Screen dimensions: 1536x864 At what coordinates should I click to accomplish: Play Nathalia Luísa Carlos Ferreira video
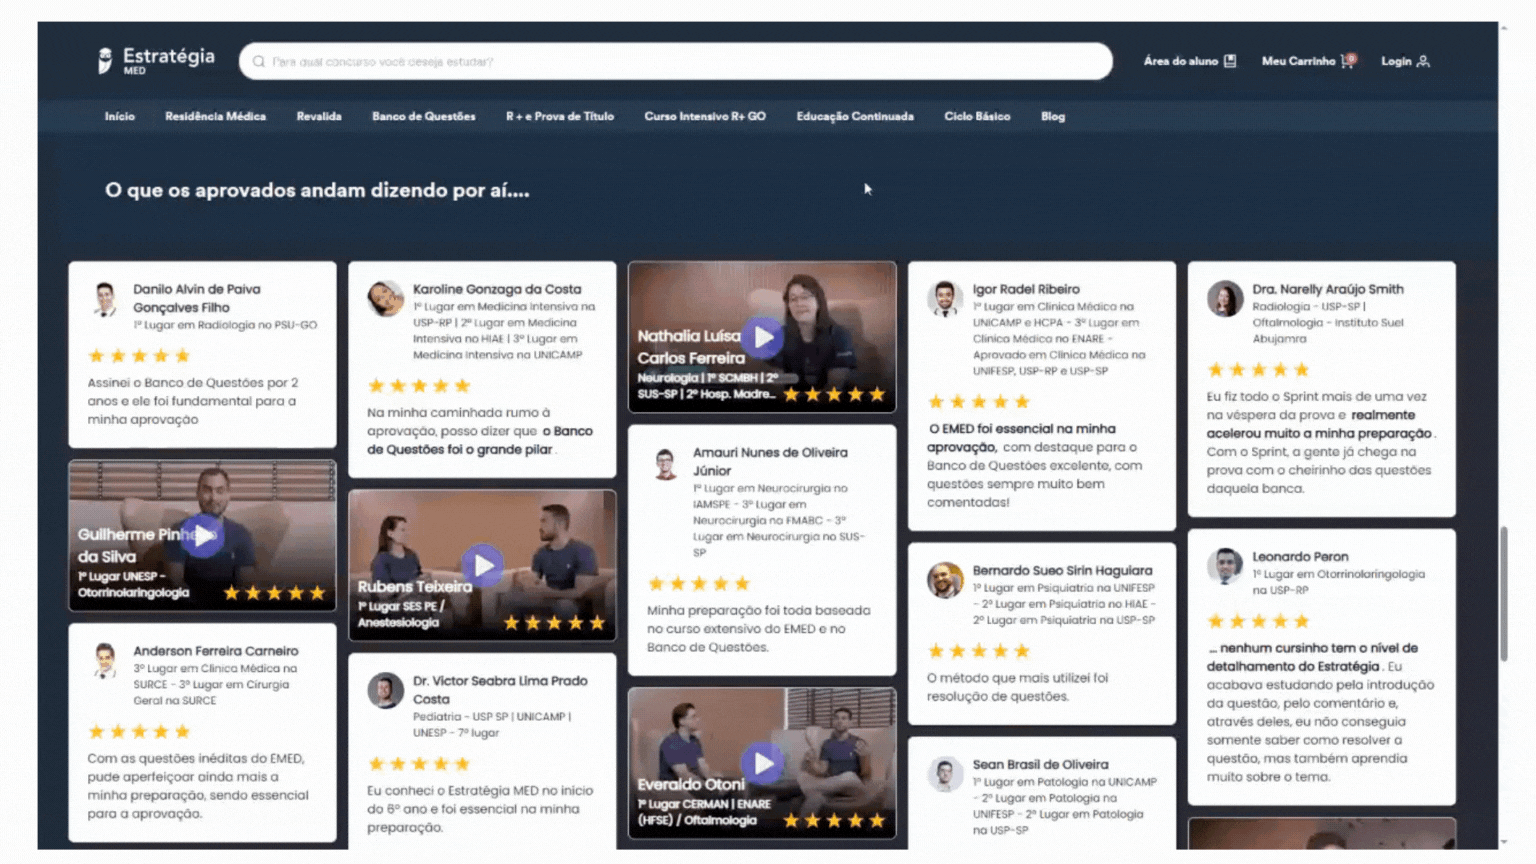[x=763, y=338]
